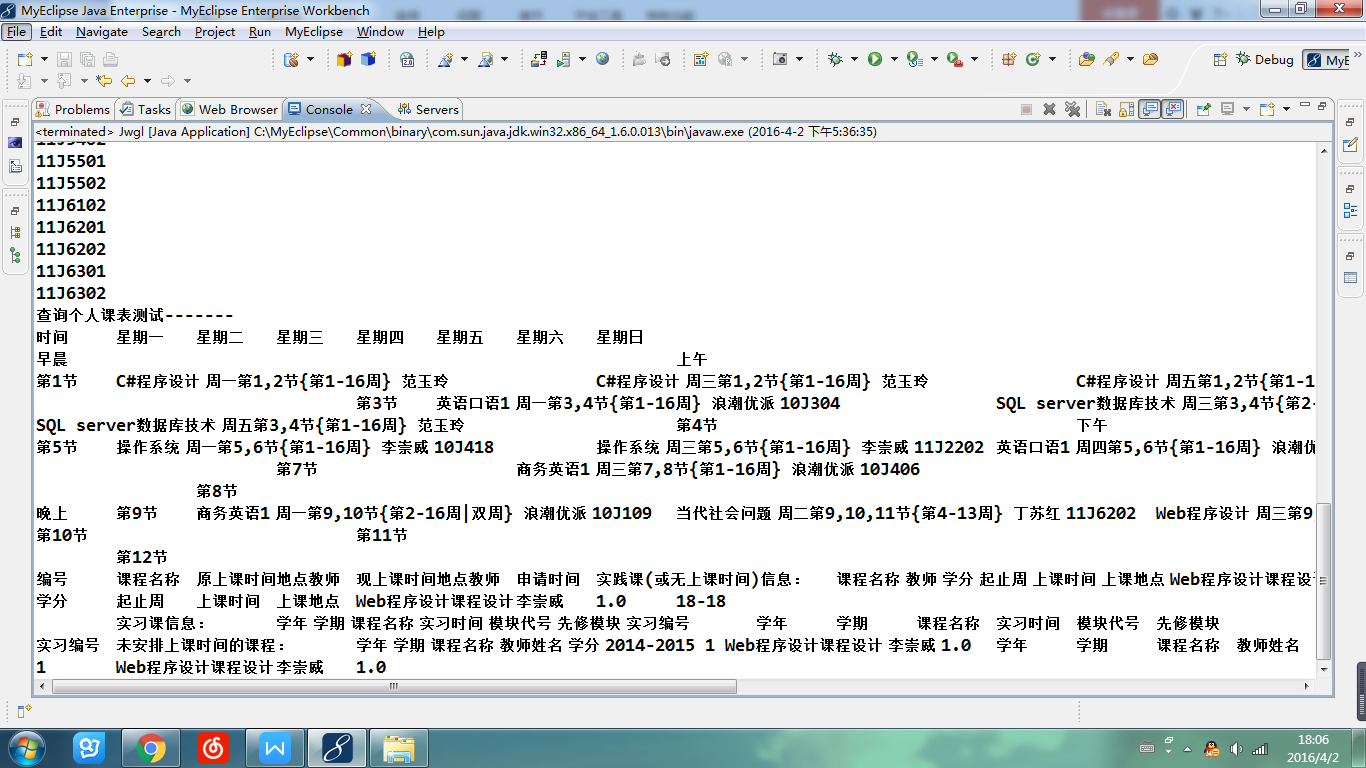Viewport: 1366px width, 768px height.
Task: Click the Open Perspective icon
Action: (x=1220, y=59)
